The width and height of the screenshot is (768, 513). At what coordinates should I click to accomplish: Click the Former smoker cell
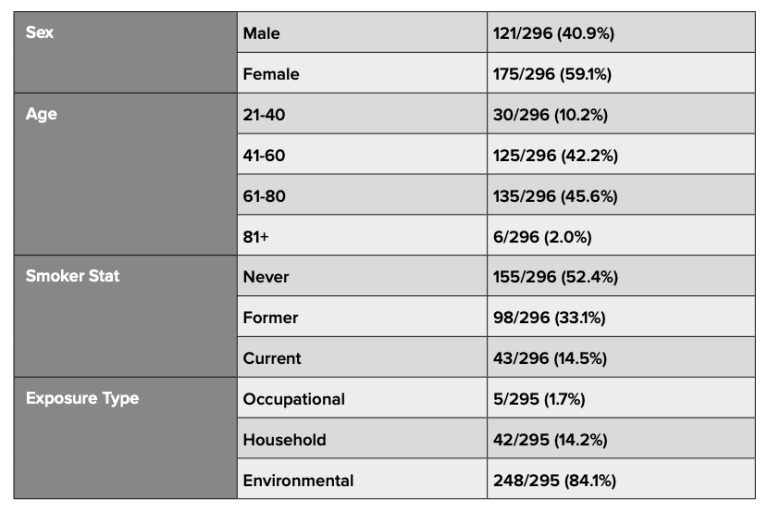pos(362,317)
